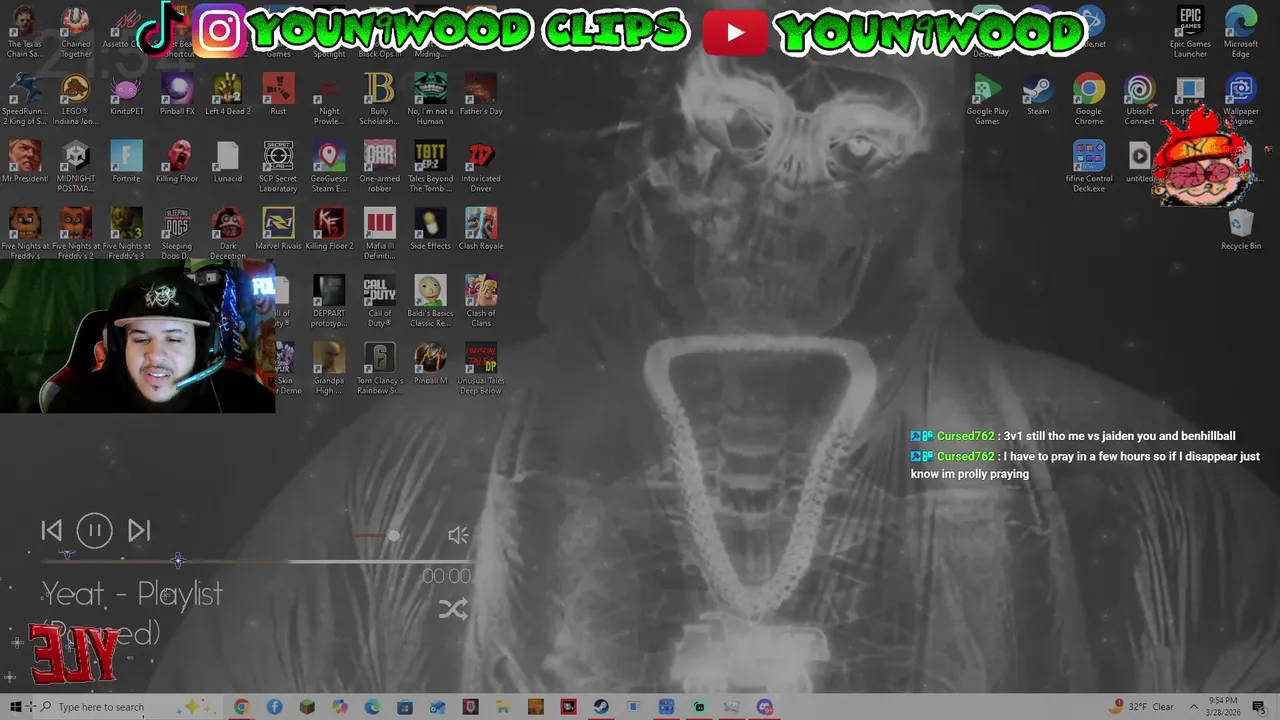The height and width of the screenshot is (720, 1280).
Task: Select the DEPPART prototype desktop icon
Action: tap(329, 301)
